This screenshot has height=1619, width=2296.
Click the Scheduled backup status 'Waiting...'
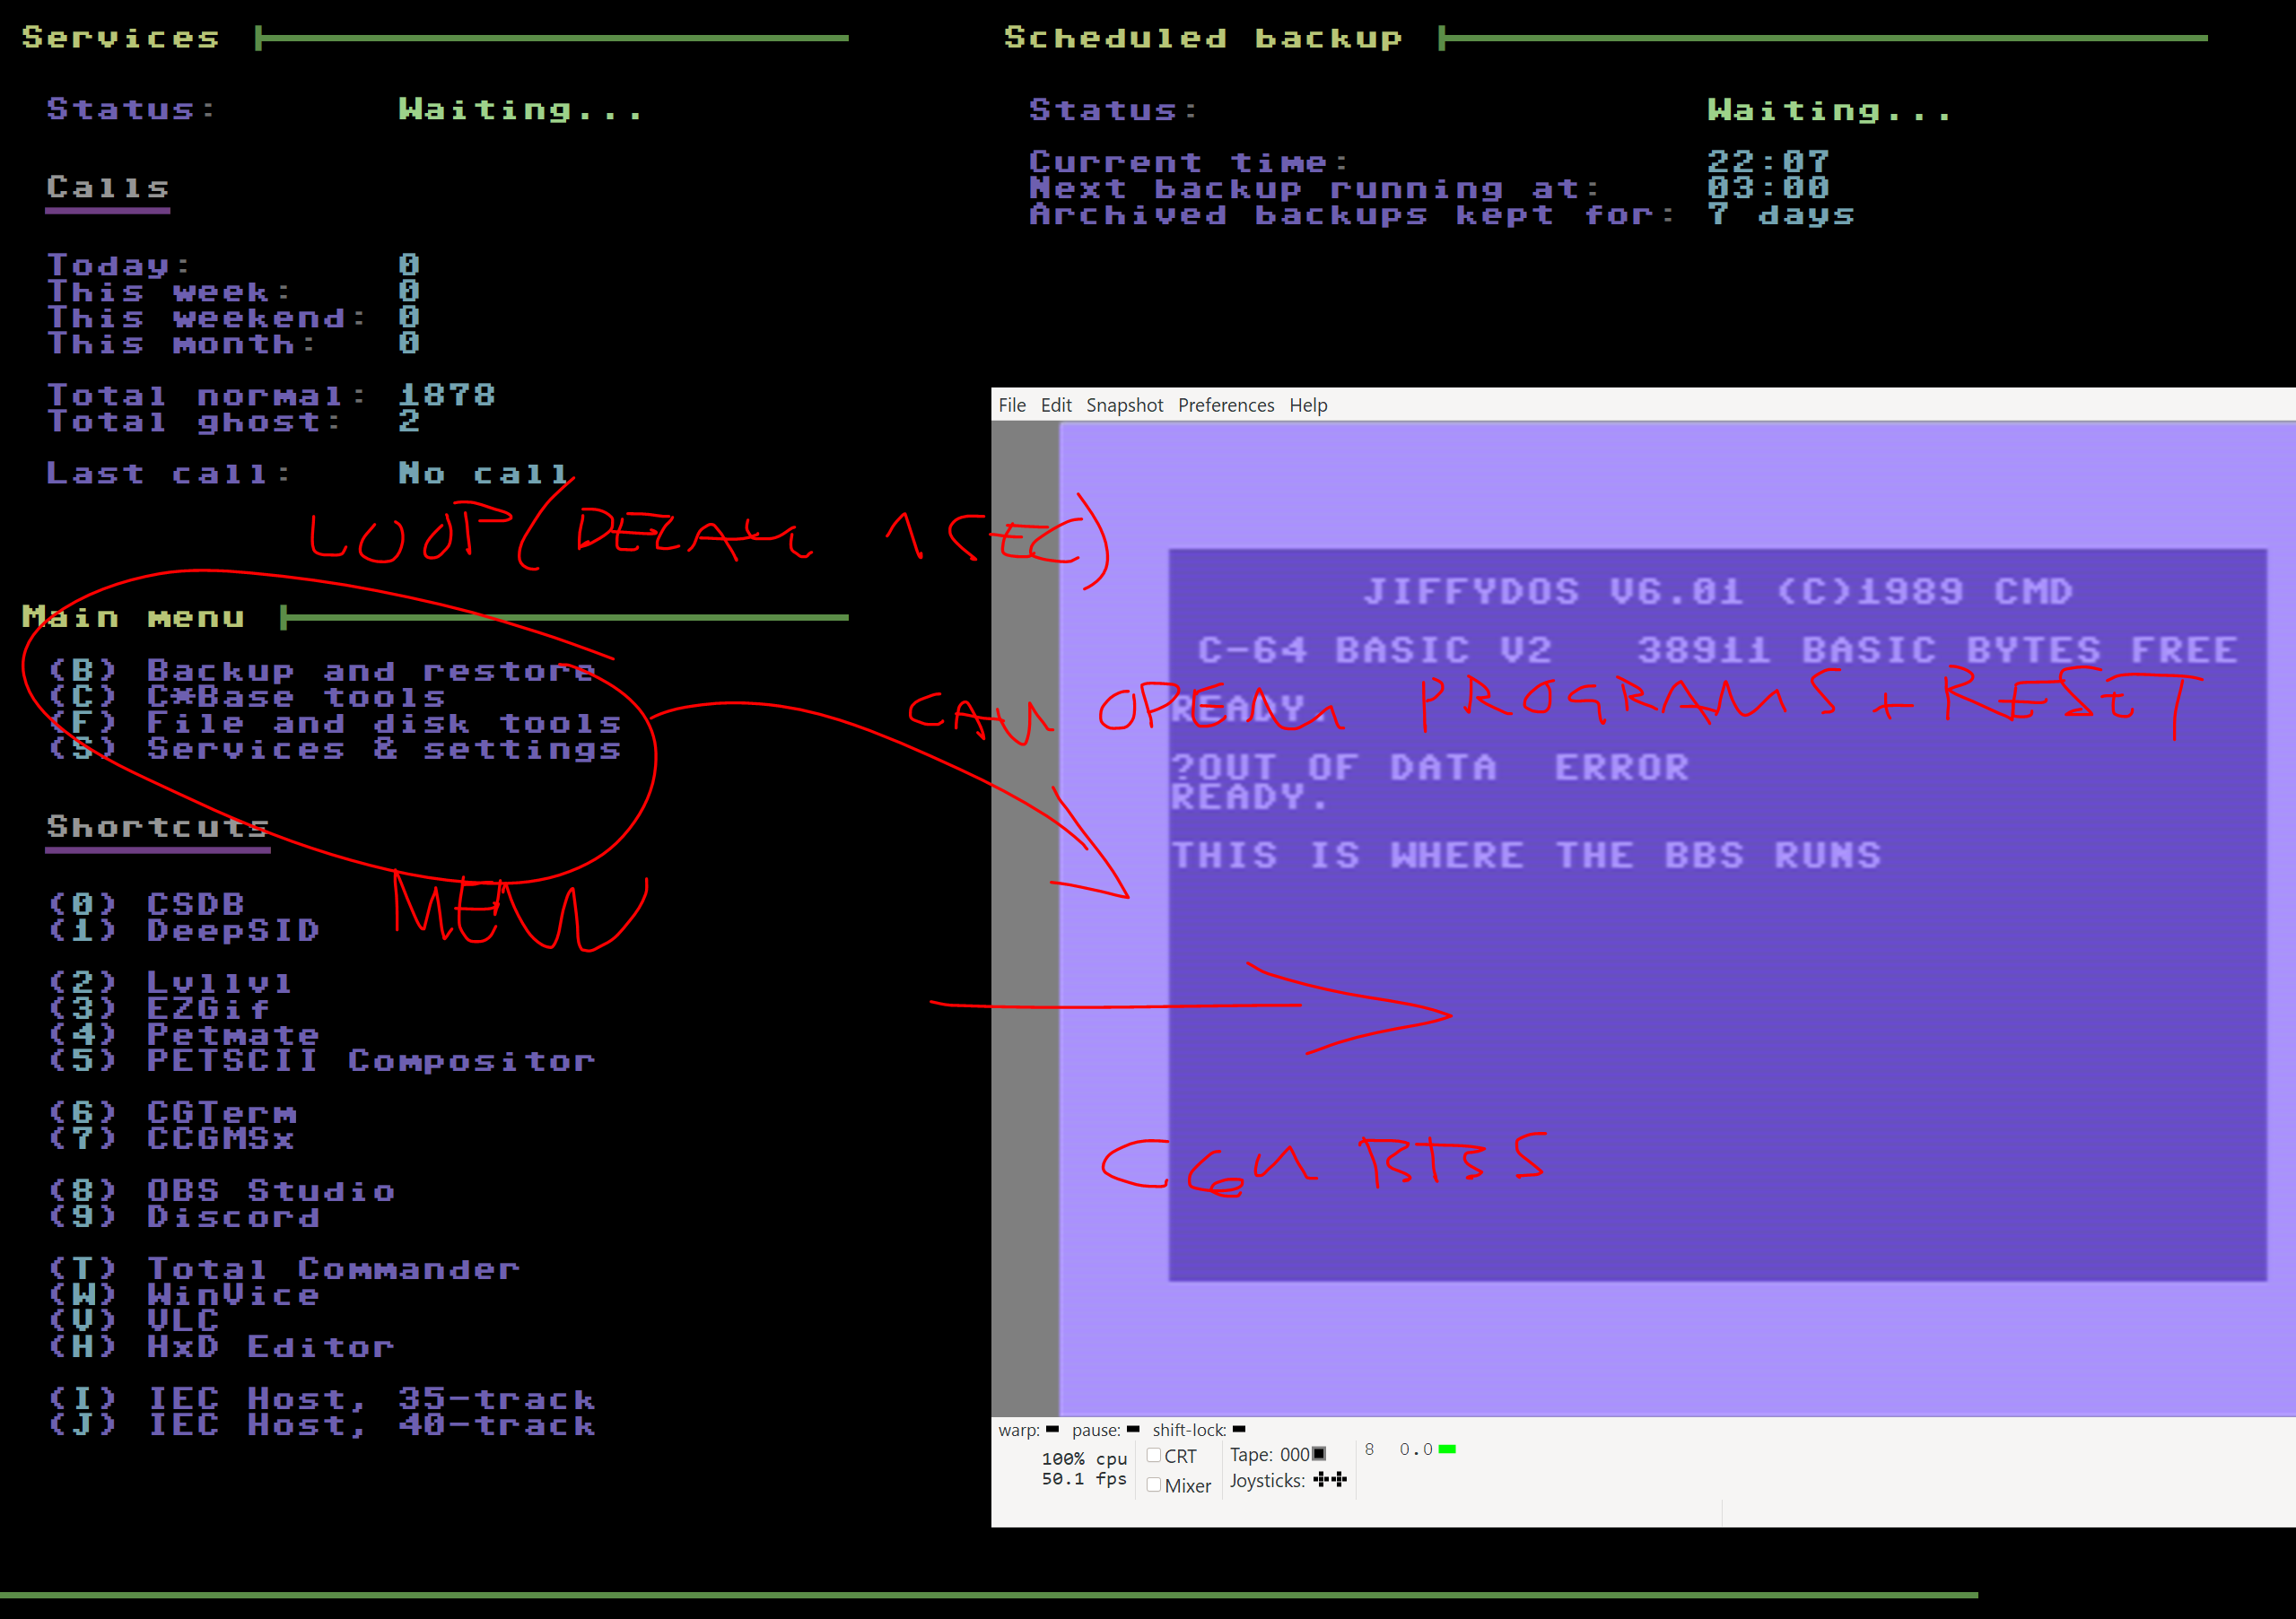(x=1830, y=110)
